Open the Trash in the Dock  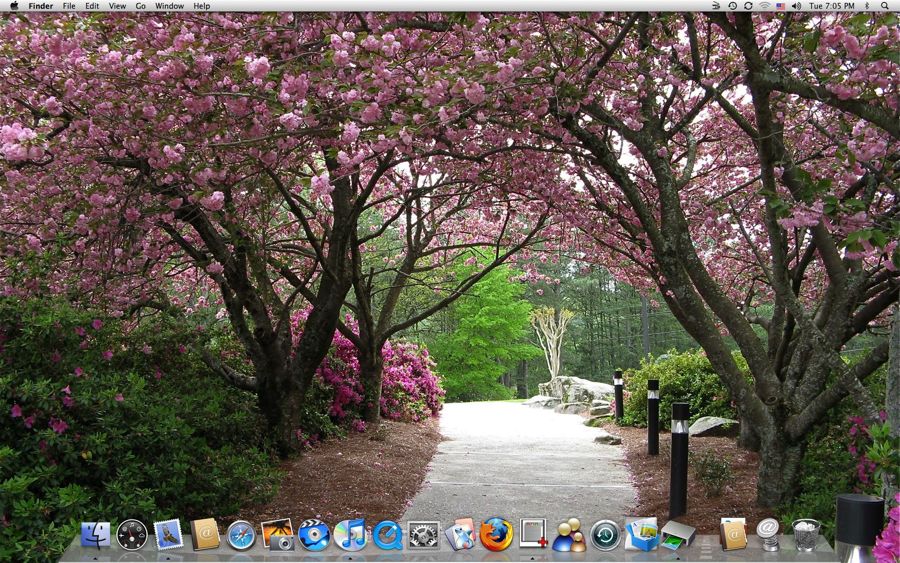point(806,534)
